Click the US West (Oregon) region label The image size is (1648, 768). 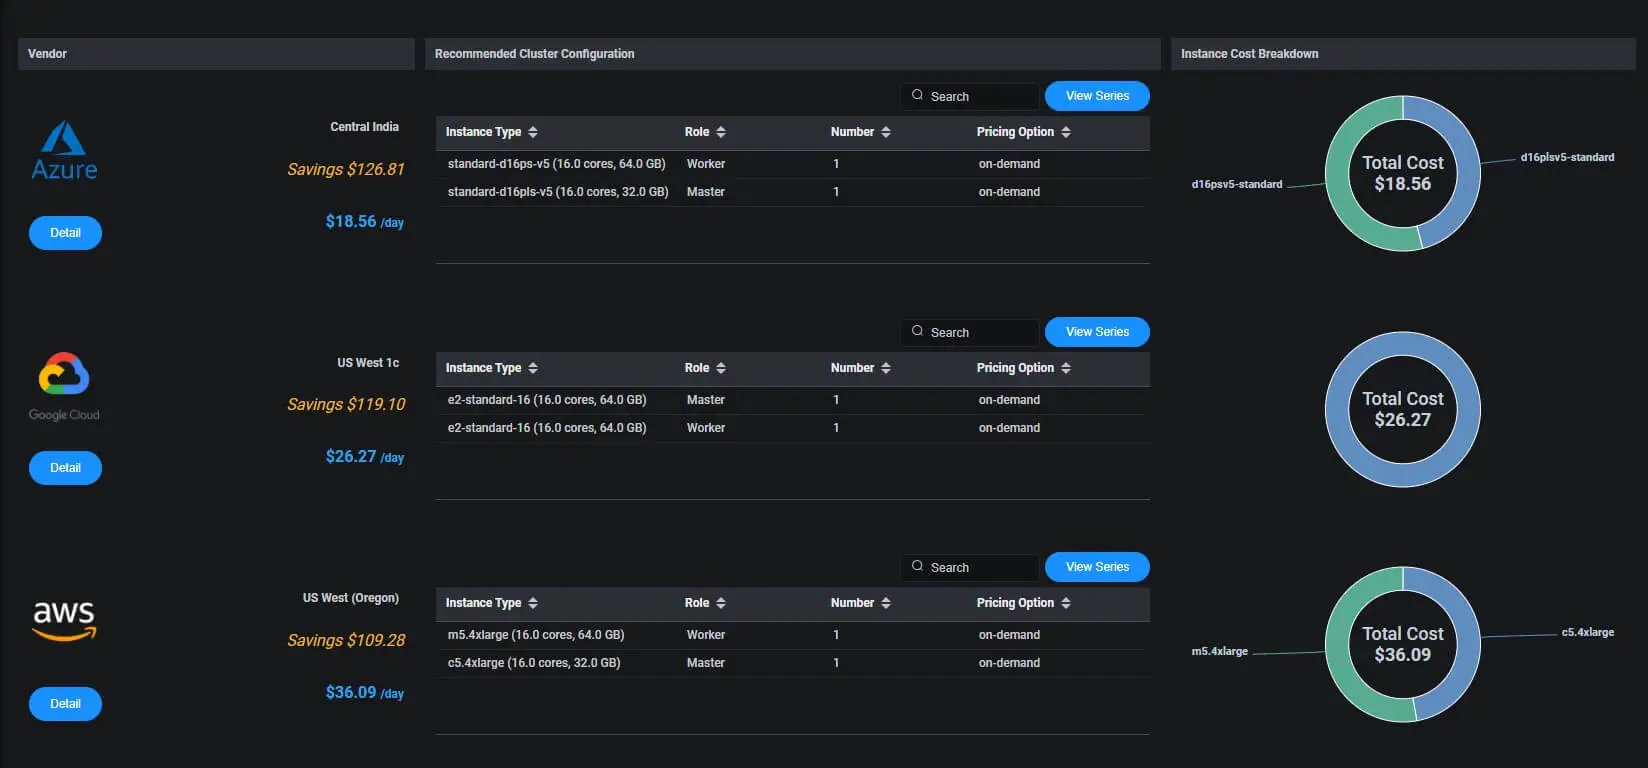click(351, 598)
